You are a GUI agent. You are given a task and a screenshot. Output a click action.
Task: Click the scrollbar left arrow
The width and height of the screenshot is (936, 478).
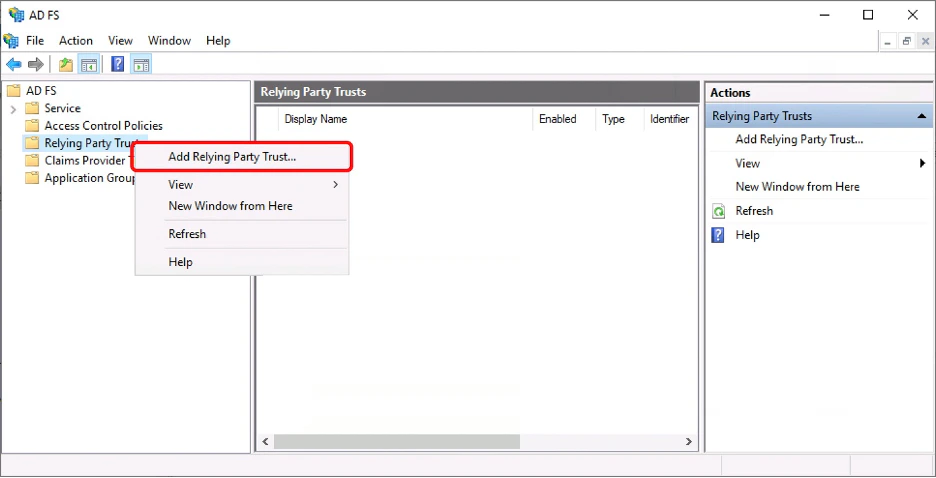[266, 442]
